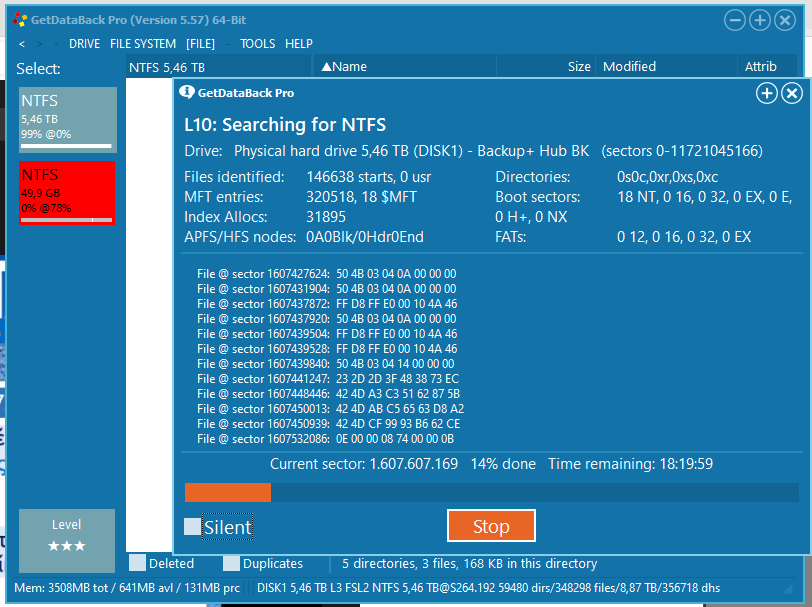The image size is (812, 607).
Task: Click the File @ sector 1607439504 log line
Action: (x=327, y=334)
